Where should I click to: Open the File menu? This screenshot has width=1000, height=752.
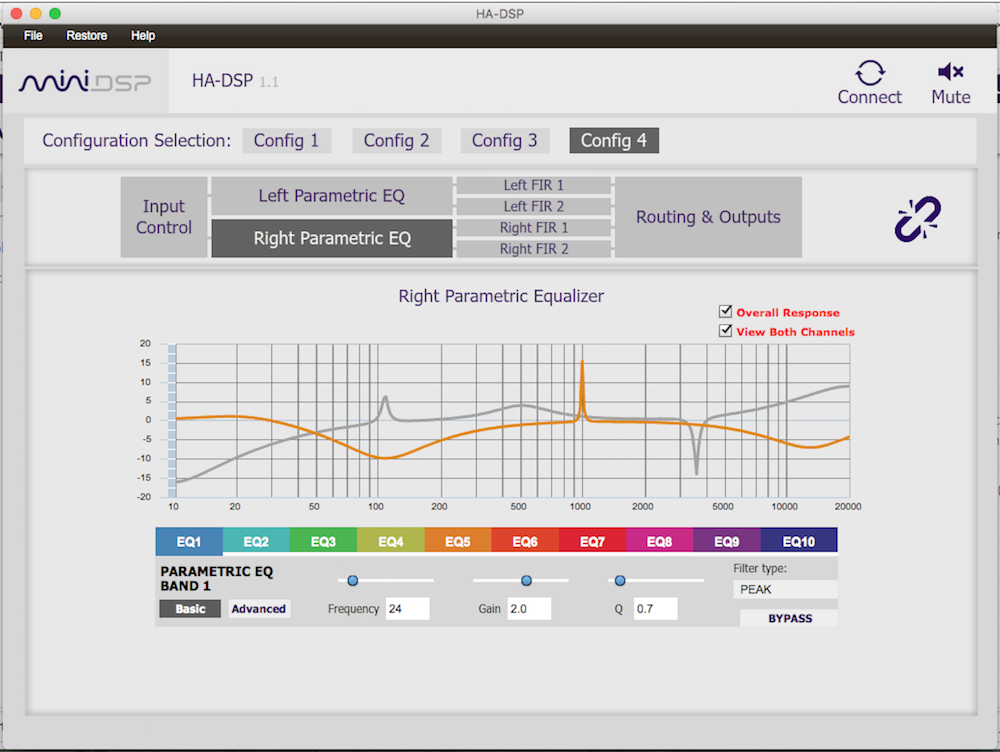click(x=33, y=36)
